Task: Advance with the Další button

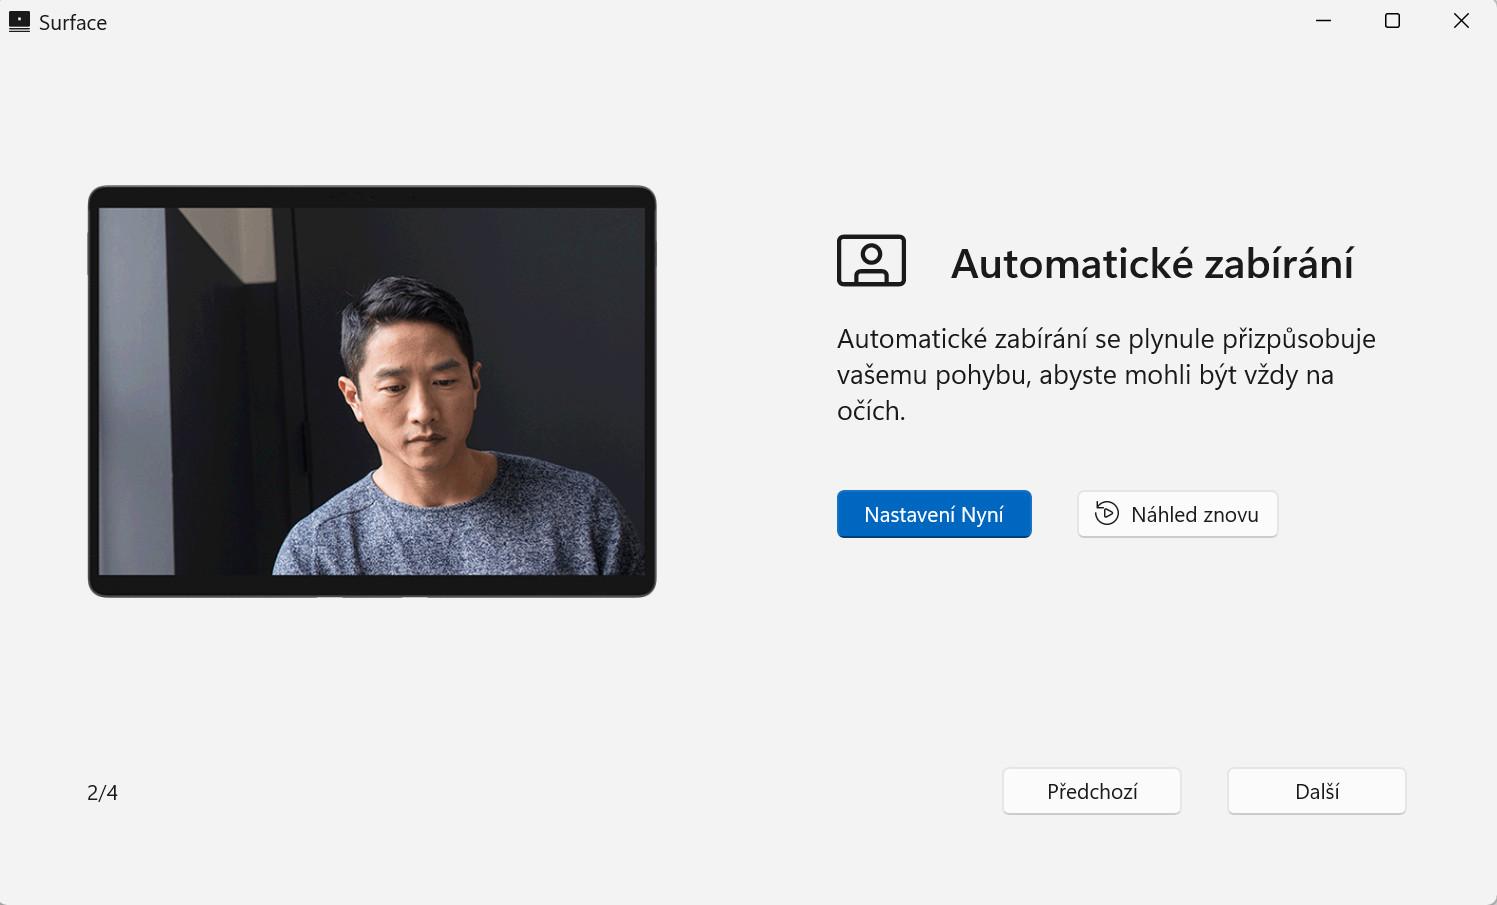Action: point(1316,791)
